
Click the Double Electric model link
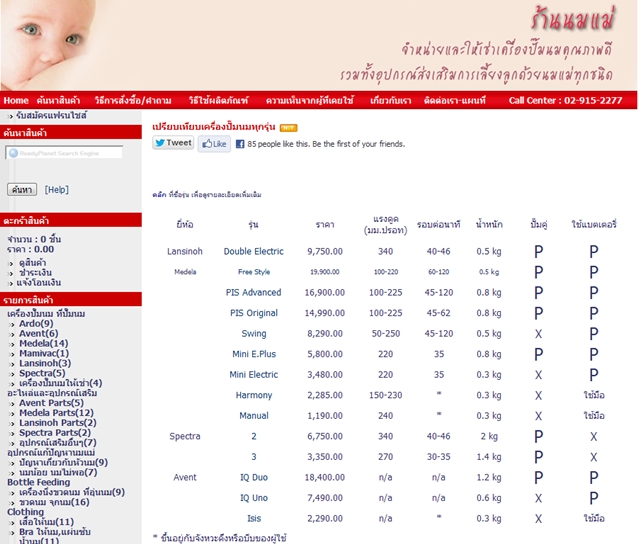click(x=253, y=251)
